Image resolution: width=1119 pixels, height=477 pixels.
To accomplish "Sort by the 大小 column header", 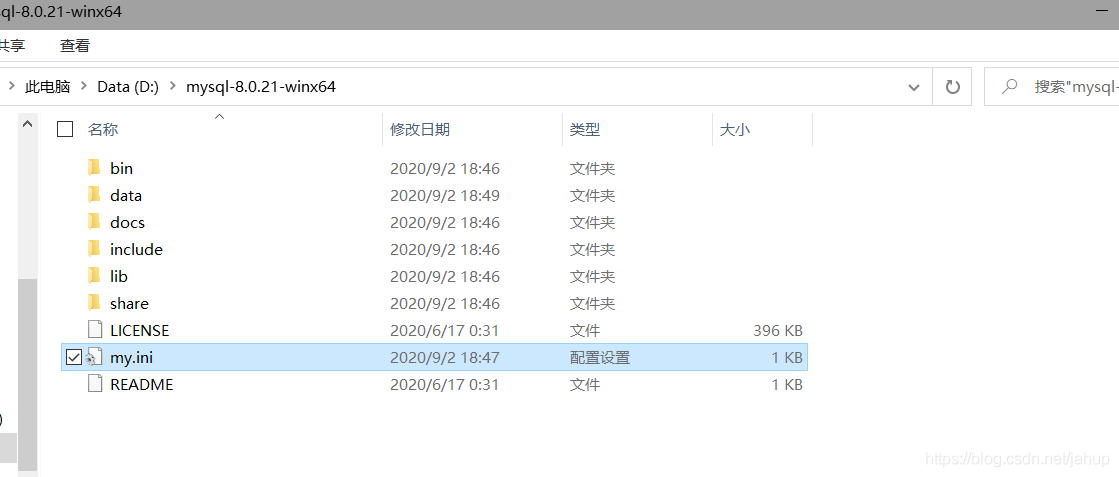I will click(735, 129).
